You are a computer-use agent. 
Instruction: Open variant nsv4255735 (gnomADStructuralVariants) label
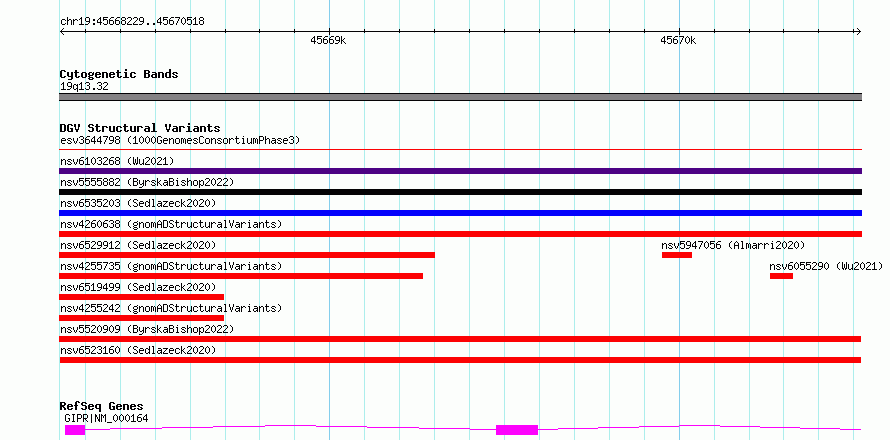point(171,266)
